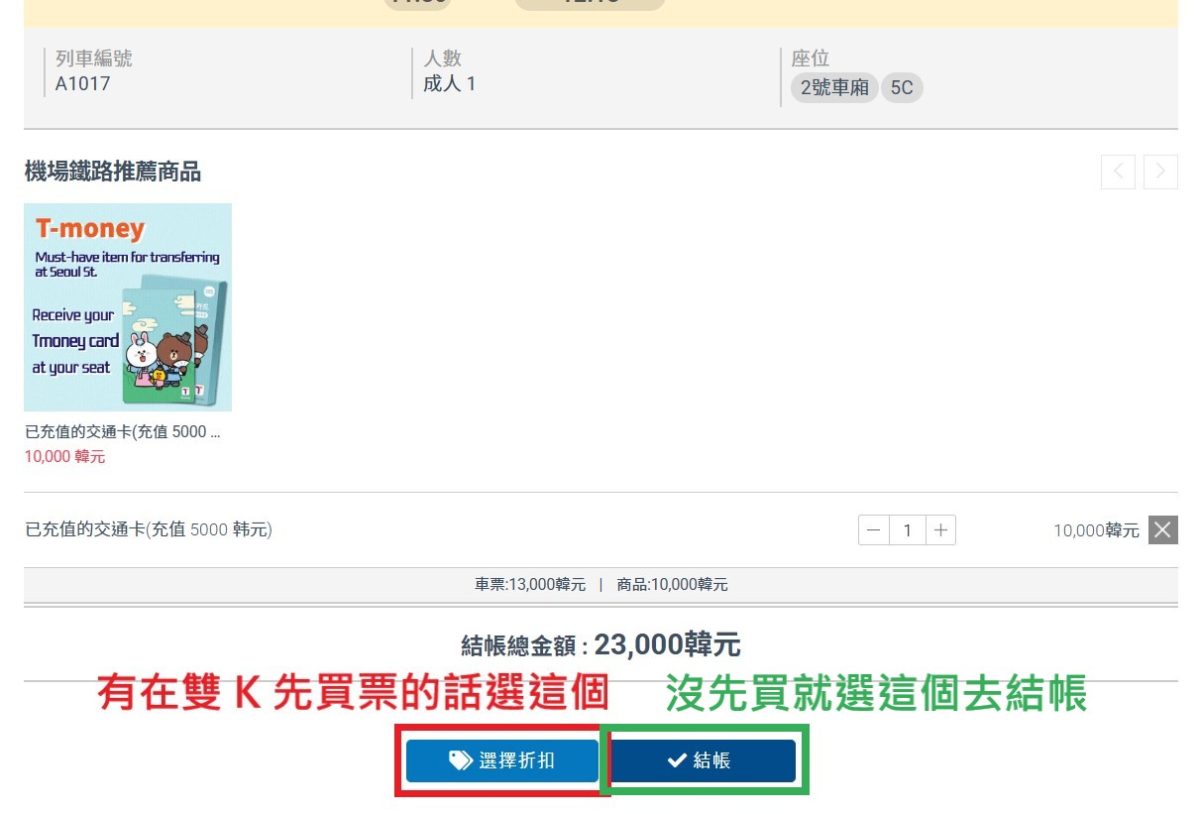Decrease transit card quantity with minus button
Screen dimensions: 1200x814
[873, 530]
